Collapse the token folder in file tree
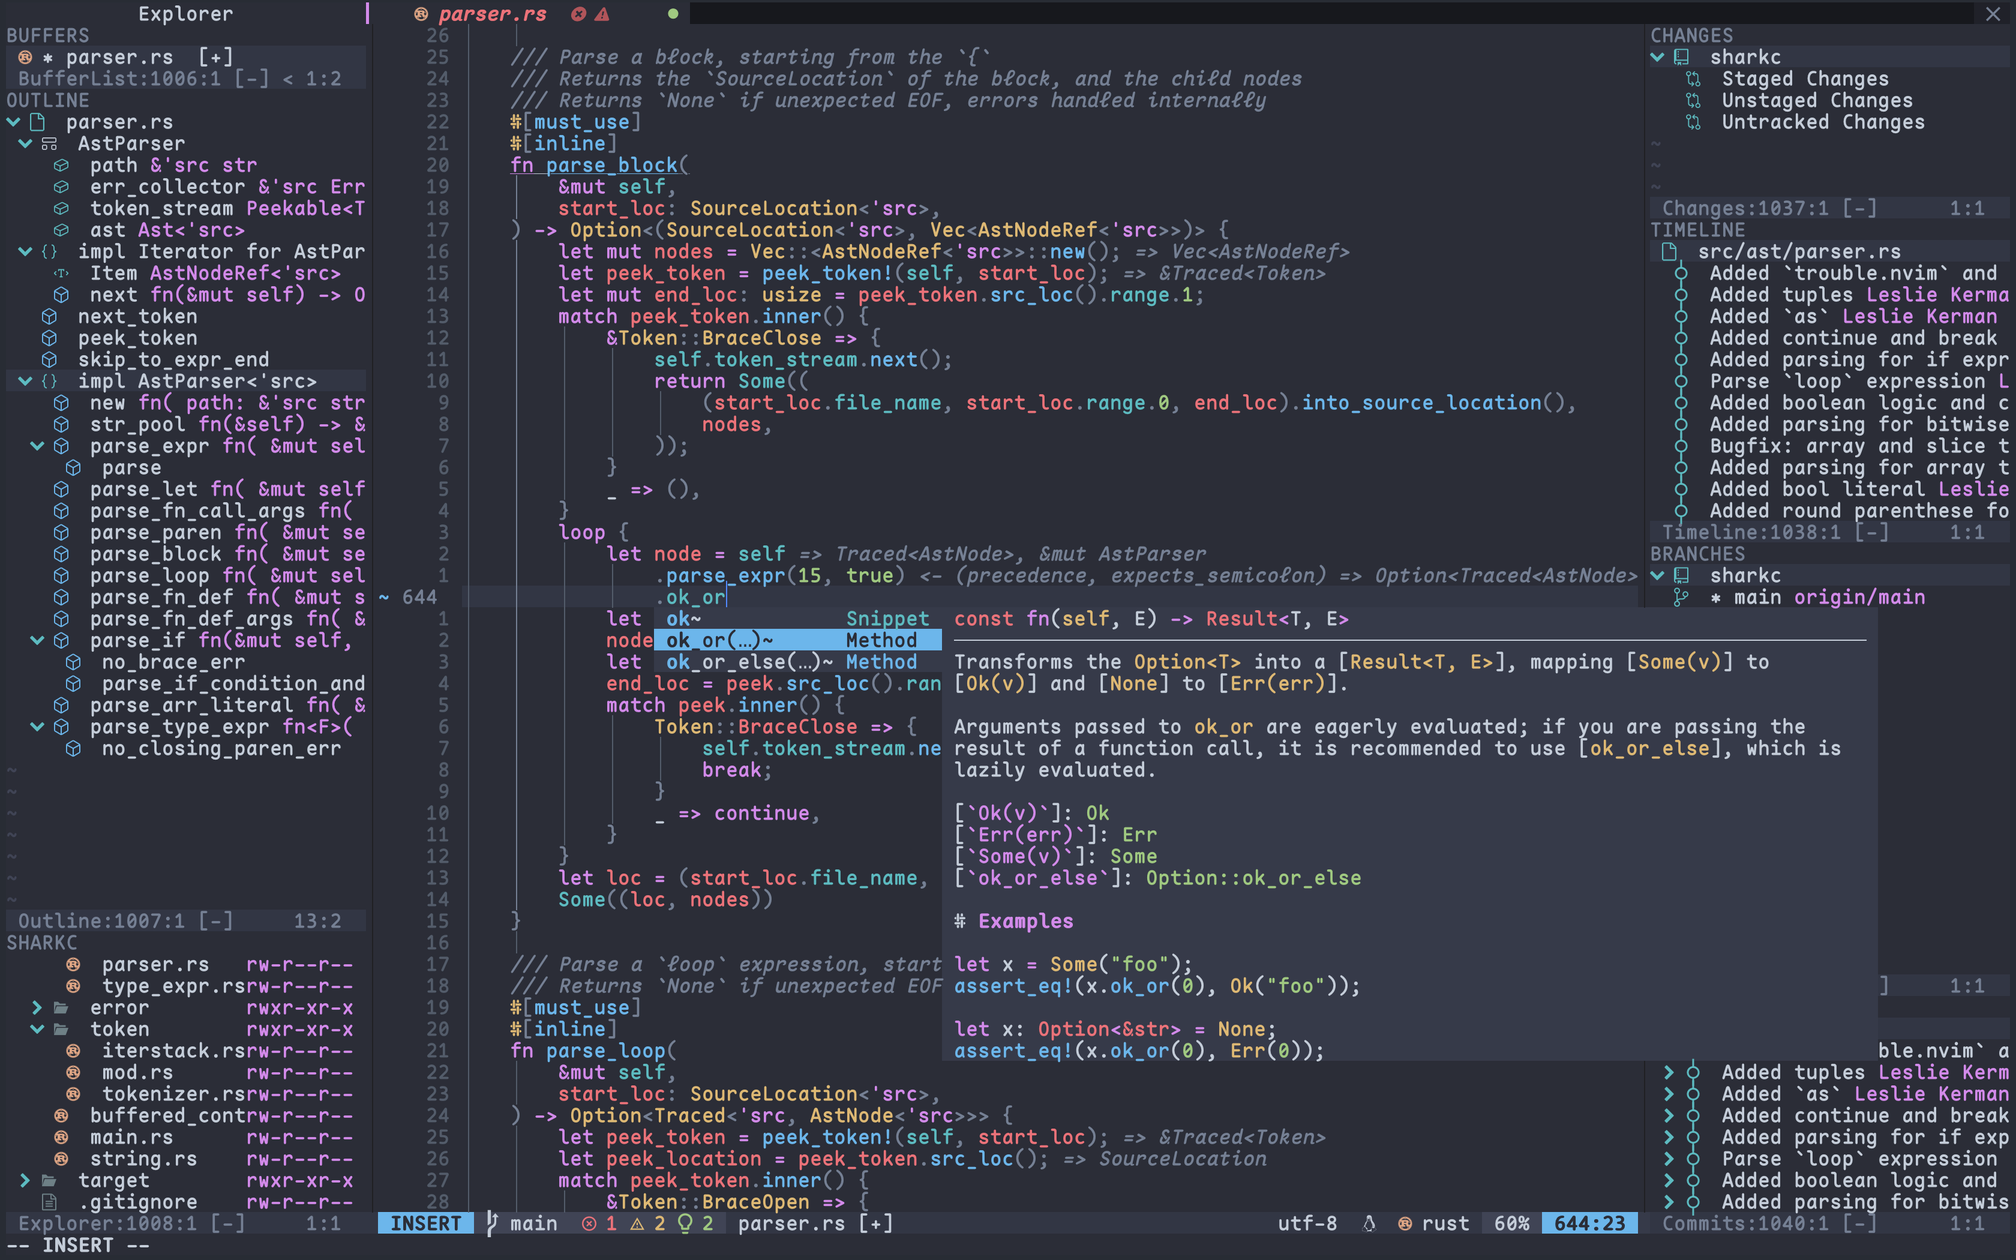The width and height of the screenshot is (2016, 1260). 37,1030
